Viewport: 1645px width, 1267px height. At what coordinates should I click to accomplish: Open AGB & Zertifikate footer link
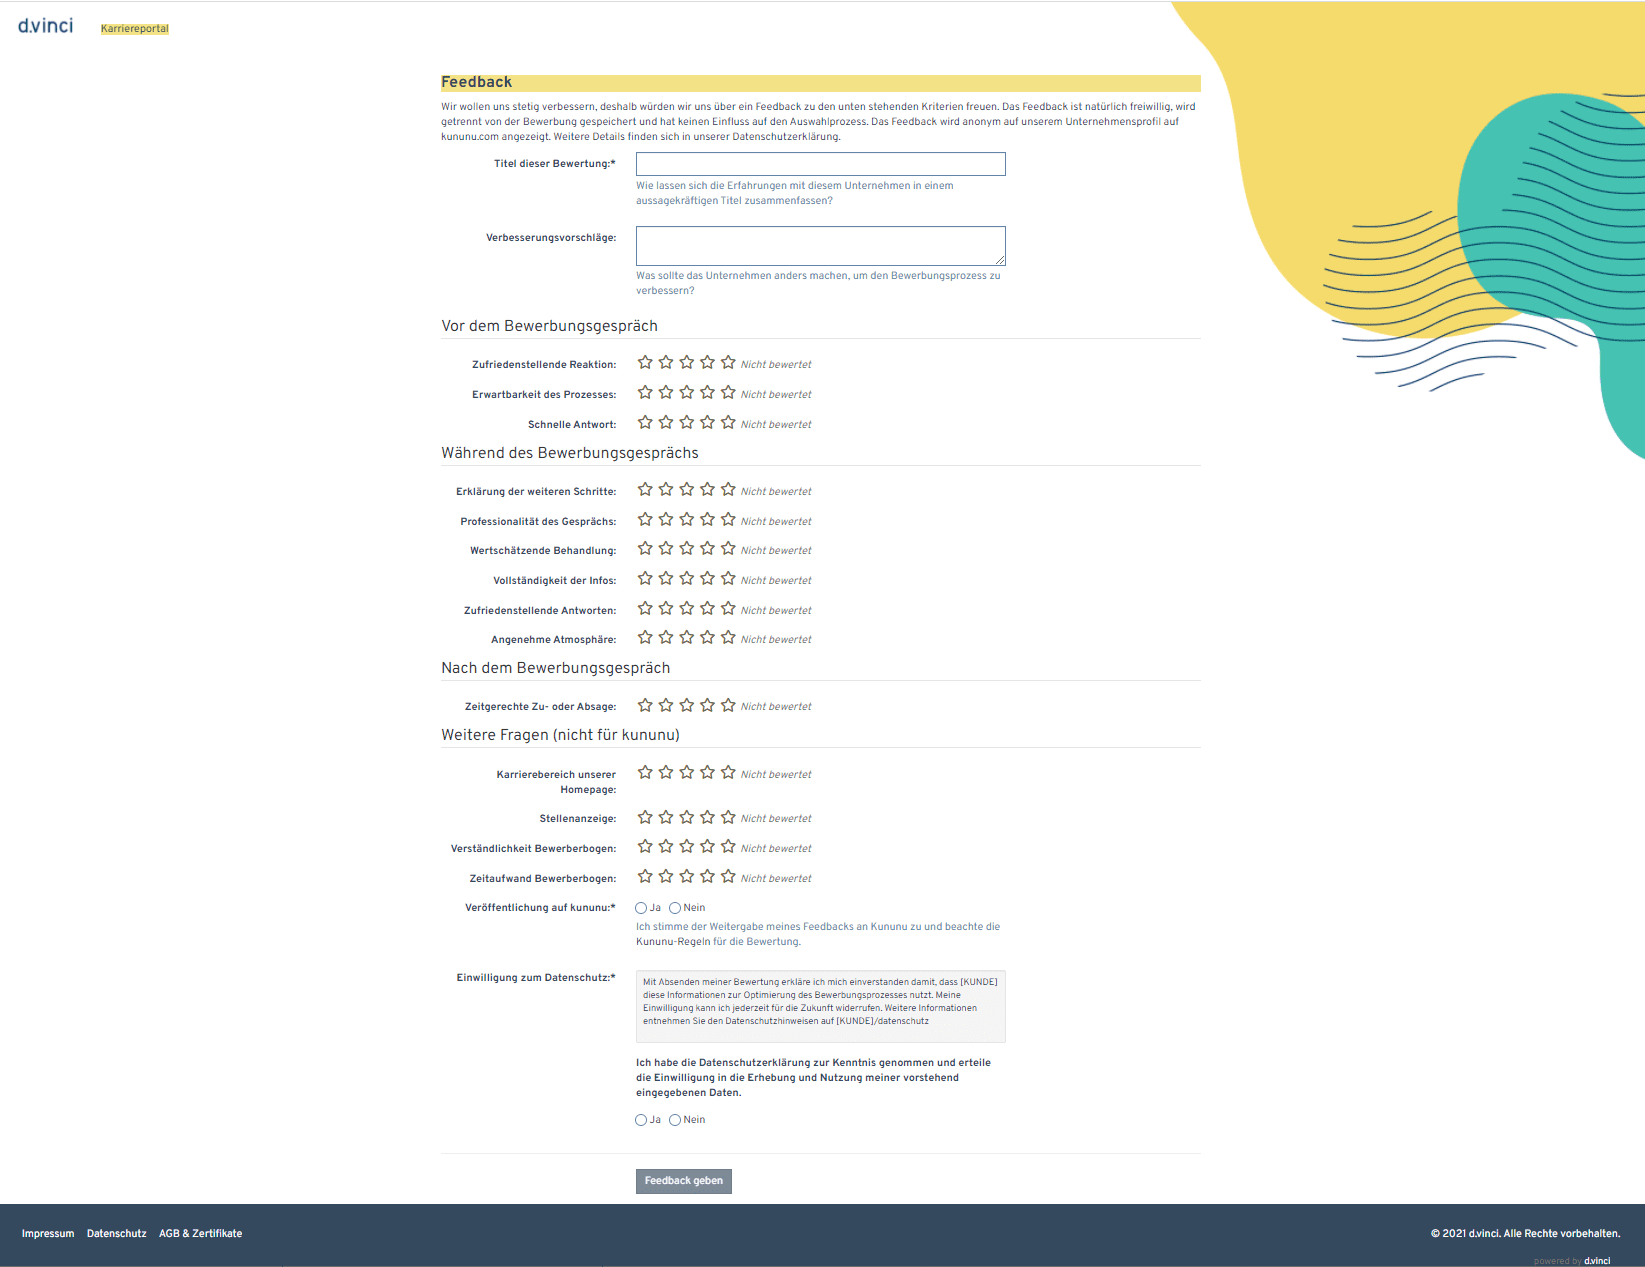tap(200, 1234)
